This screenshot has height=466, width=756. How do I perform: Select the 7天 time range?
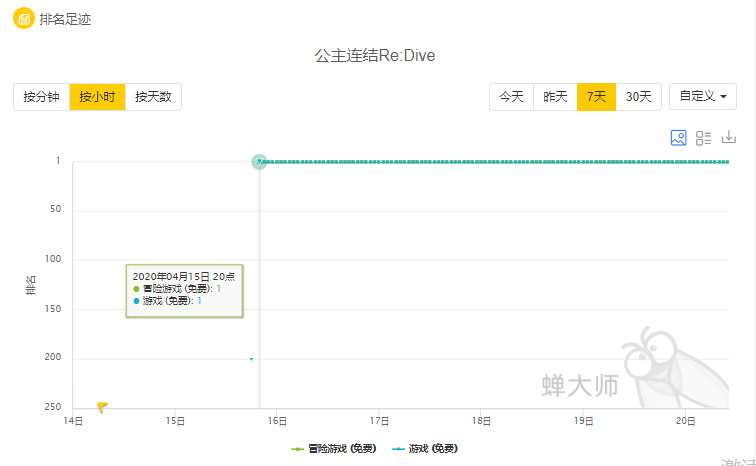point(596,97)
